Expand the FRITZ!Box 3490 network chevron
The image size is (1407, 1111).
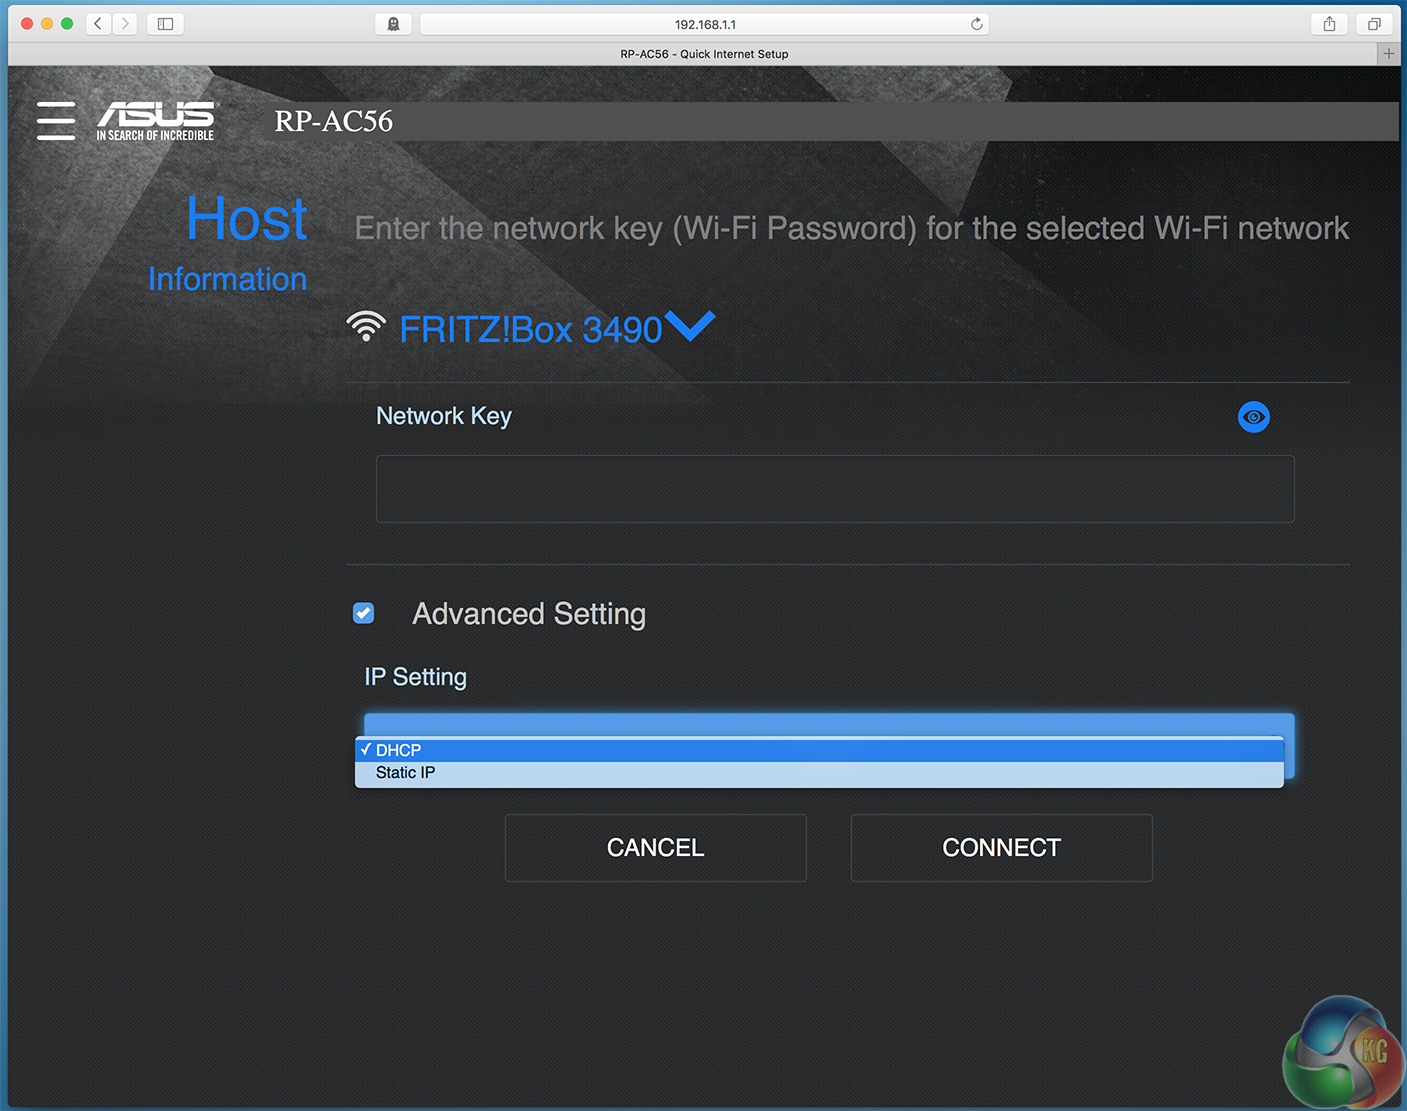coord(690,325)
